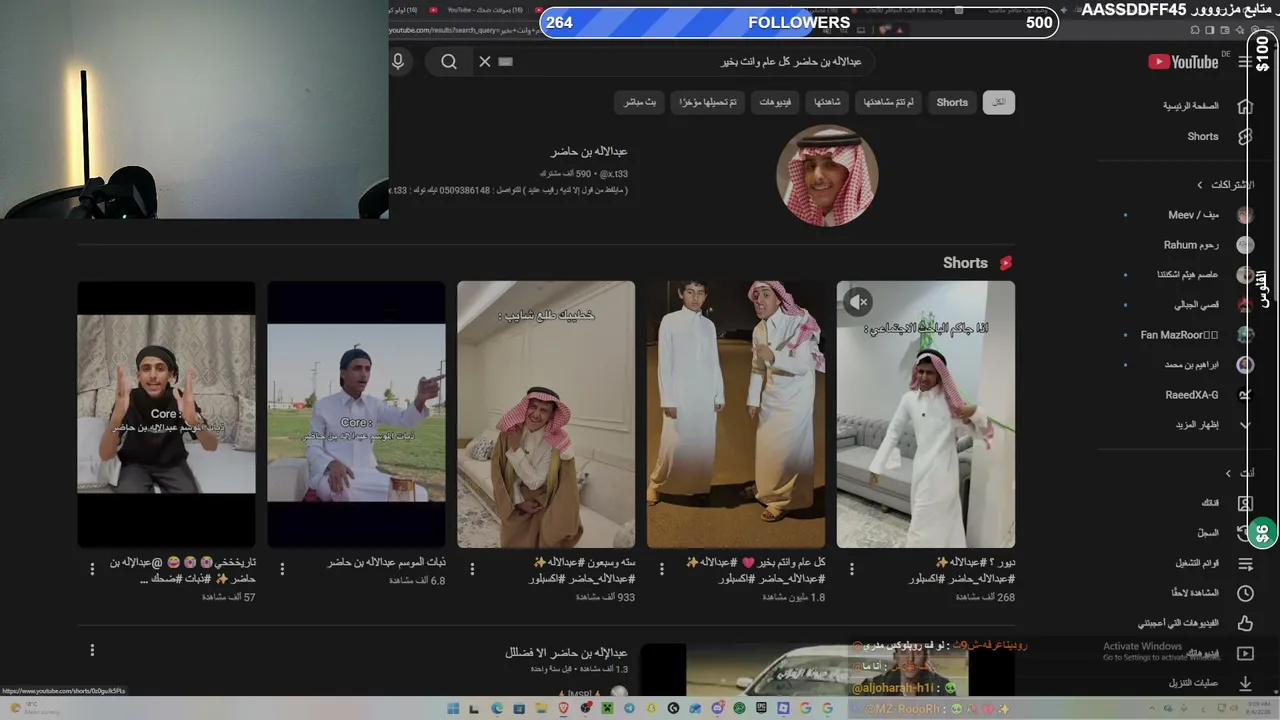This screenshot has height=720, width=1280.
Task: Expand the الاشتراكات subscriptions chevron
Action: pos(1200,185)
